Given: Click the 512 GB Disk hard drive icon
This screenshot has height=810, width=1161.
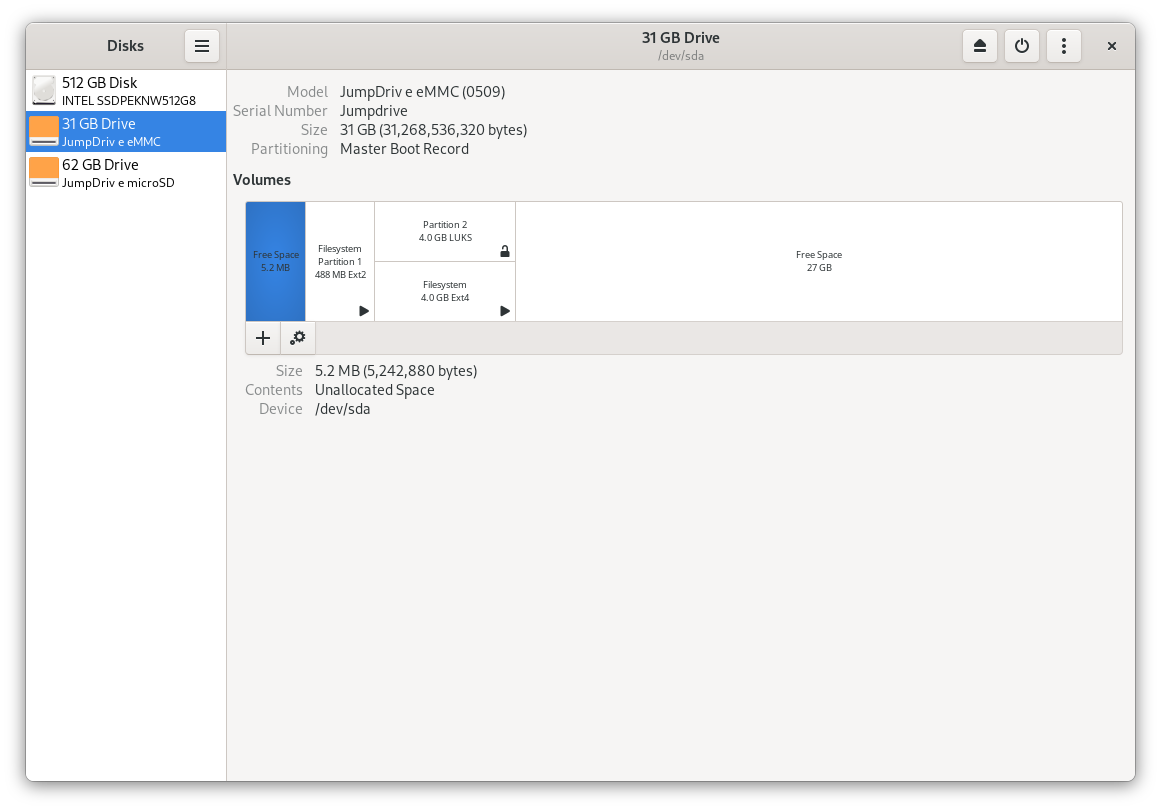Looking at the screenshot, I should (44, 90).
